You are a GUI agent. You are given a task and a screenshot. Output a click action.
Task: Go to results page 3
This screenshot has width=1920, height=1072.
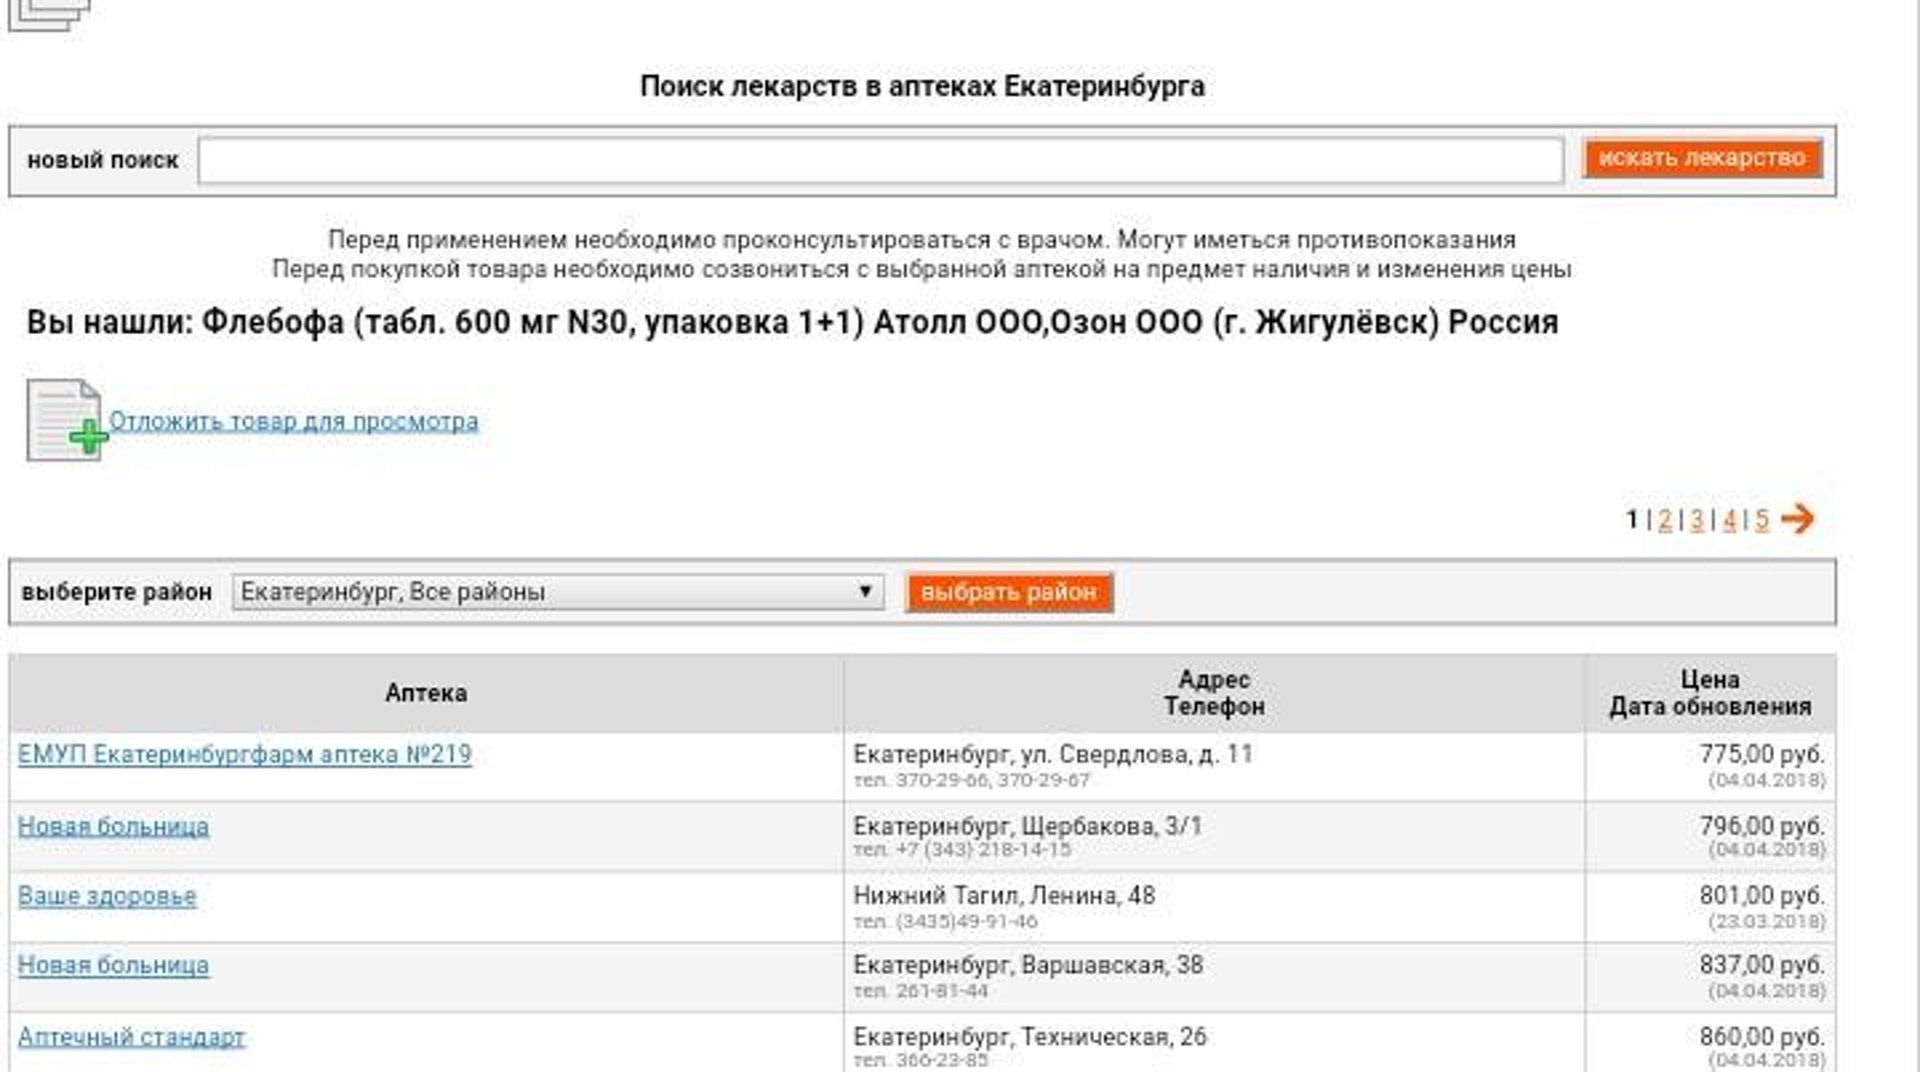(x=1697, y=520)
